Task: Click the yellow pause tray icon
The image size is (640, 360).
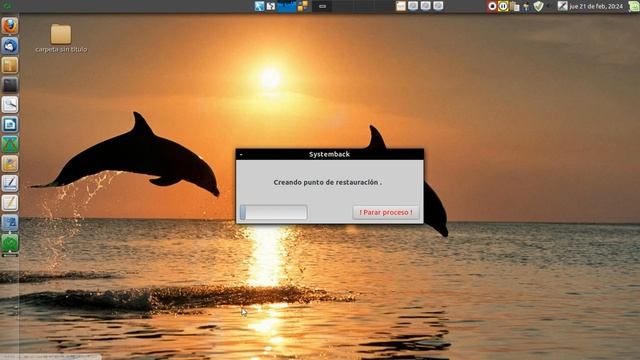Action: (x=503, y=6)
